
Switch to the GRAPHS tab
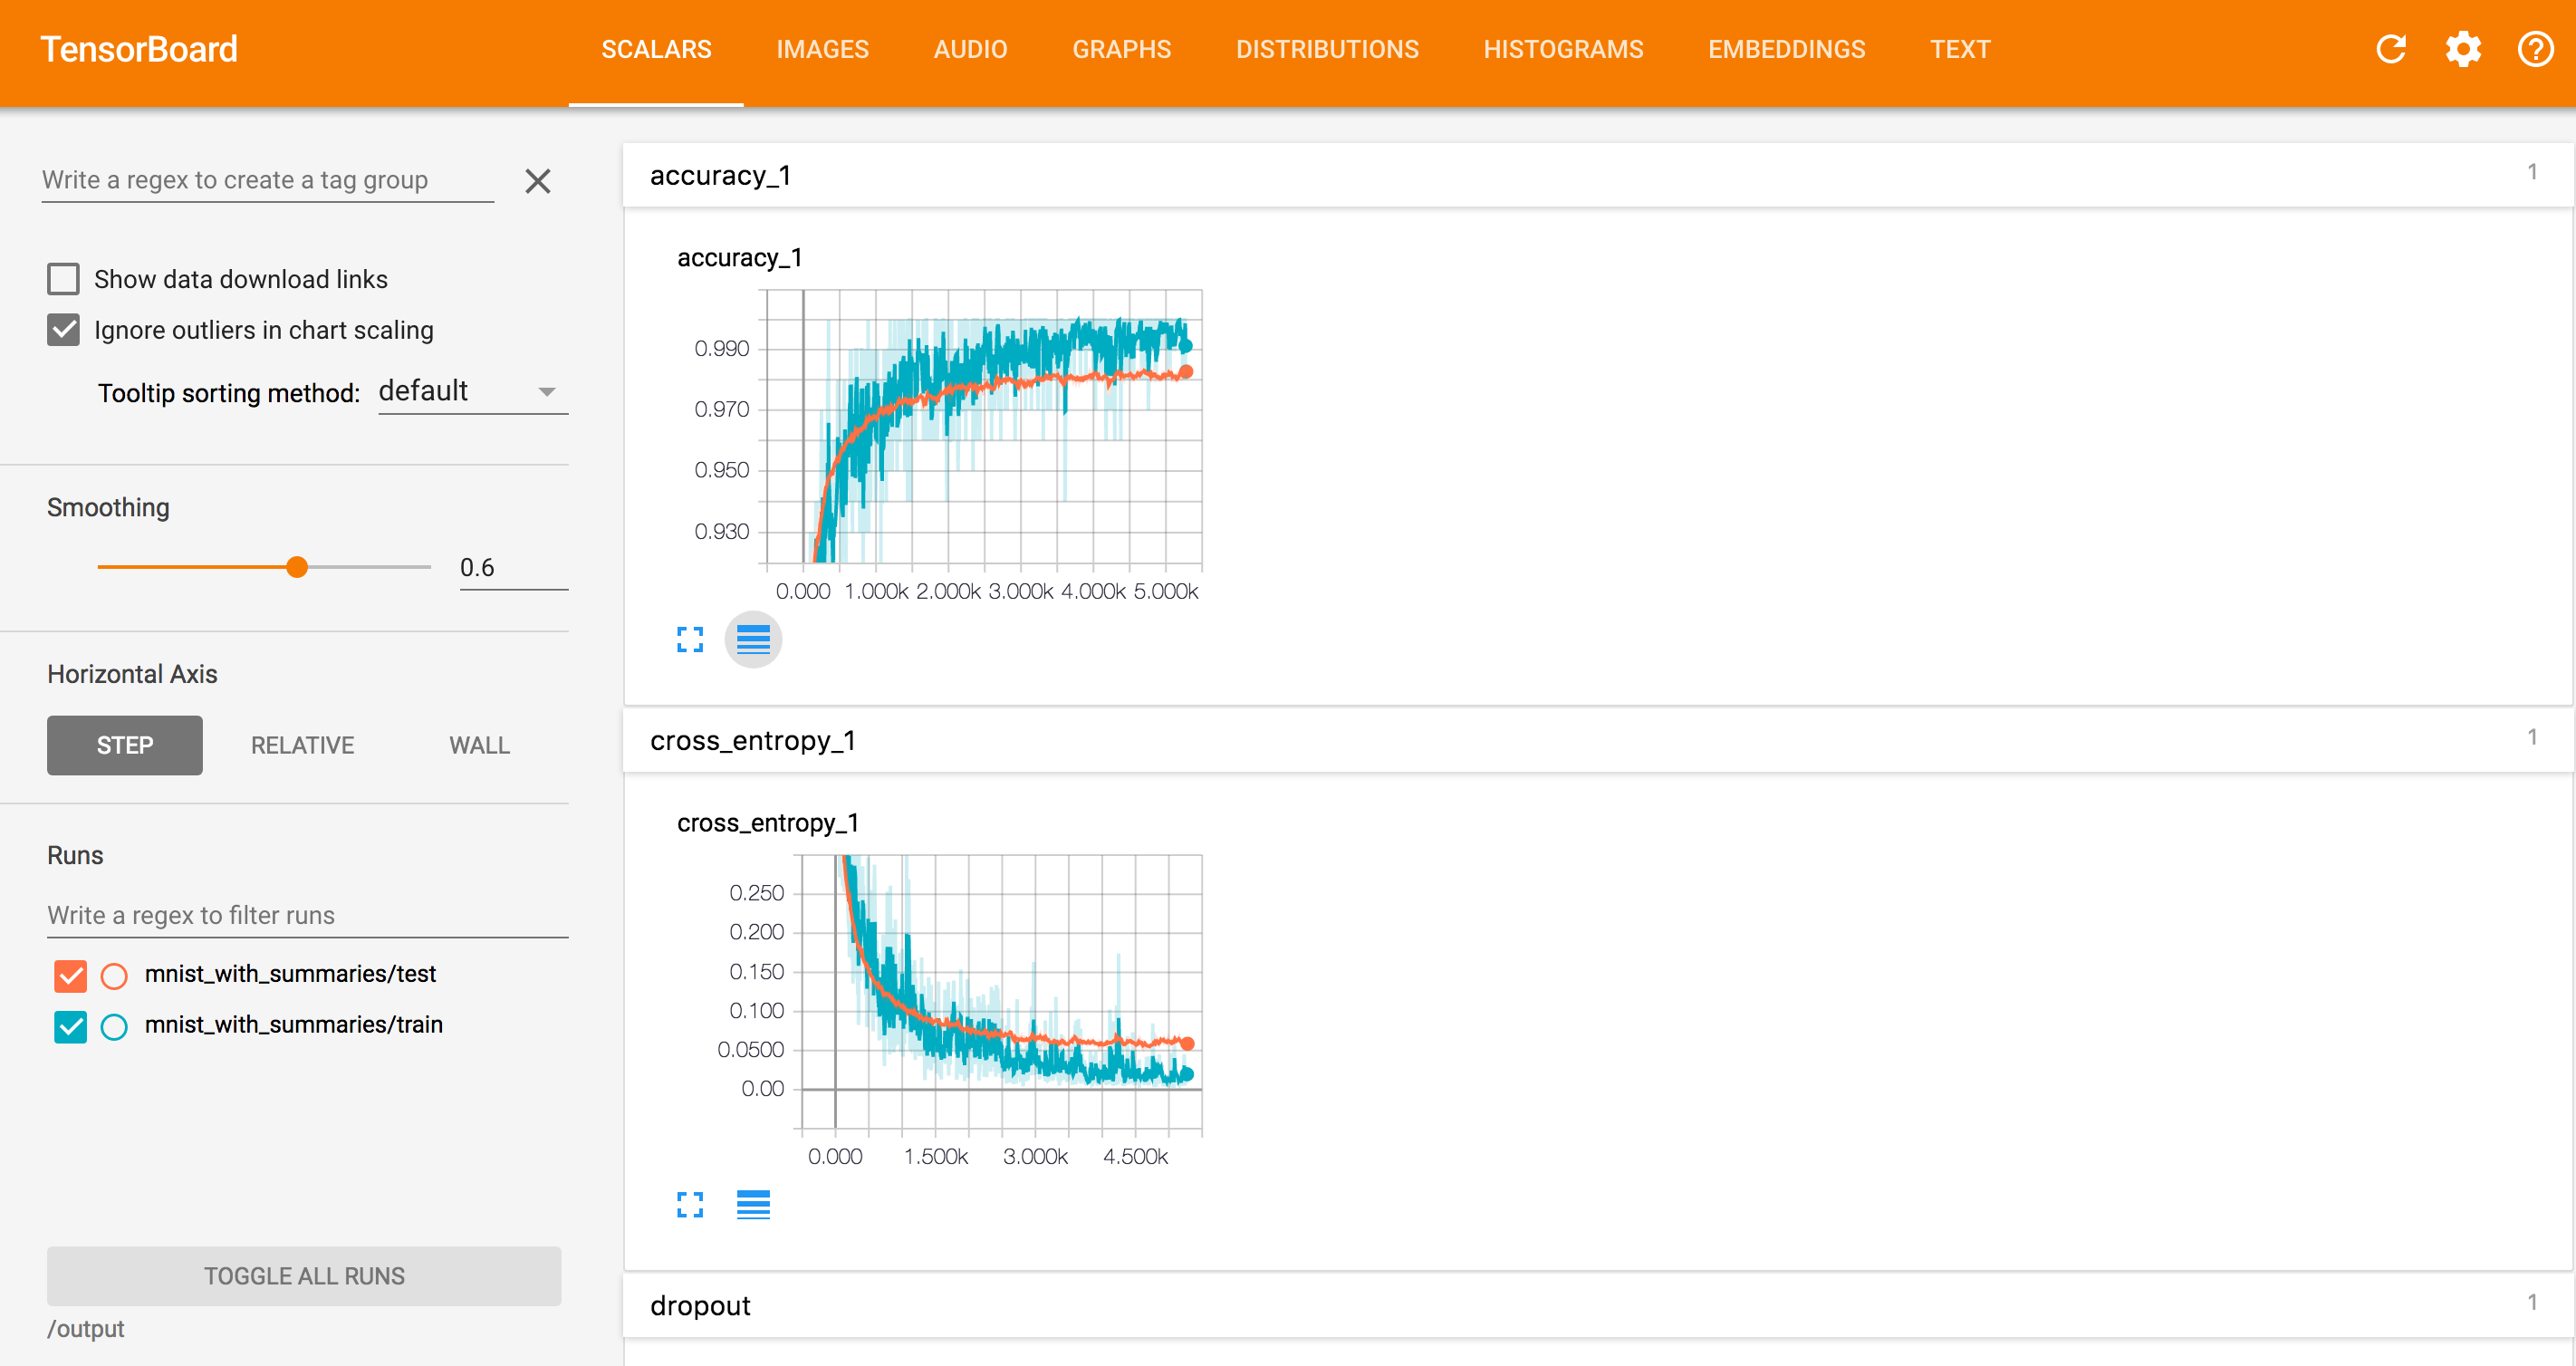[x=1121, y=49]
